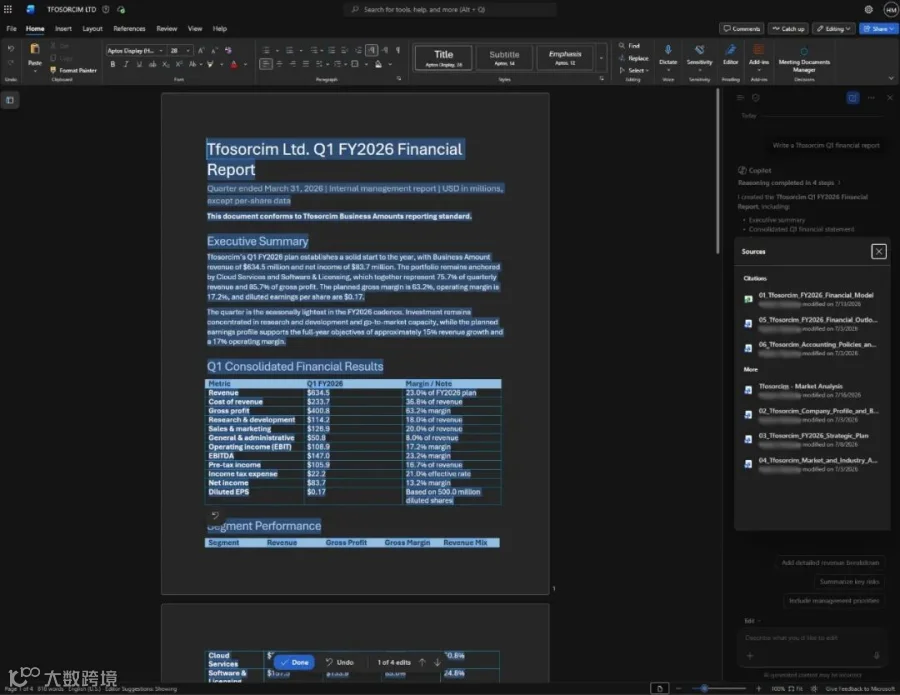Toggle Underline formatting
The height and width of the screenshot is (695, 900).
[x=139, y=64]
